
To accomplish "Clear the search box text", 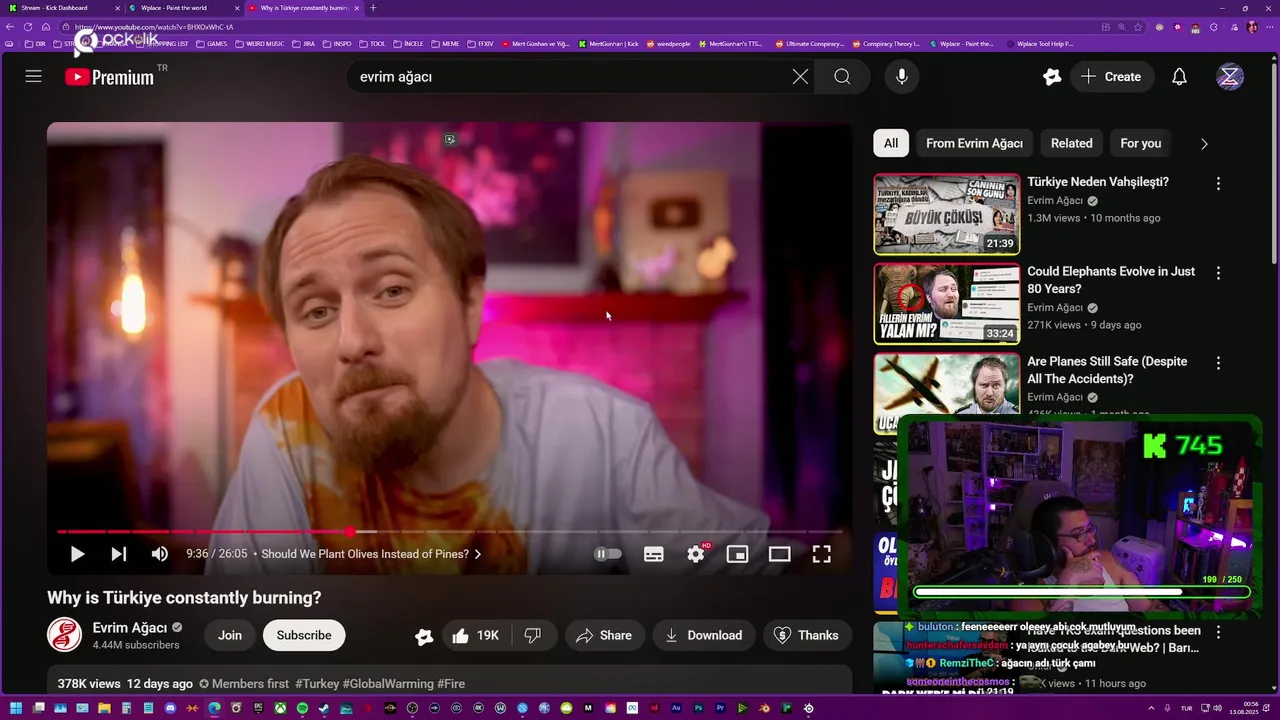I will tap(800, 76).
